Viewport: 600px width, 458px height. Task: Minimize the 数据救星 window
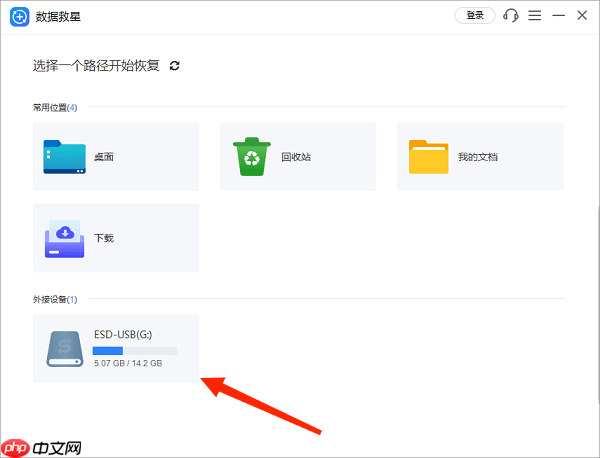point(559,15)
